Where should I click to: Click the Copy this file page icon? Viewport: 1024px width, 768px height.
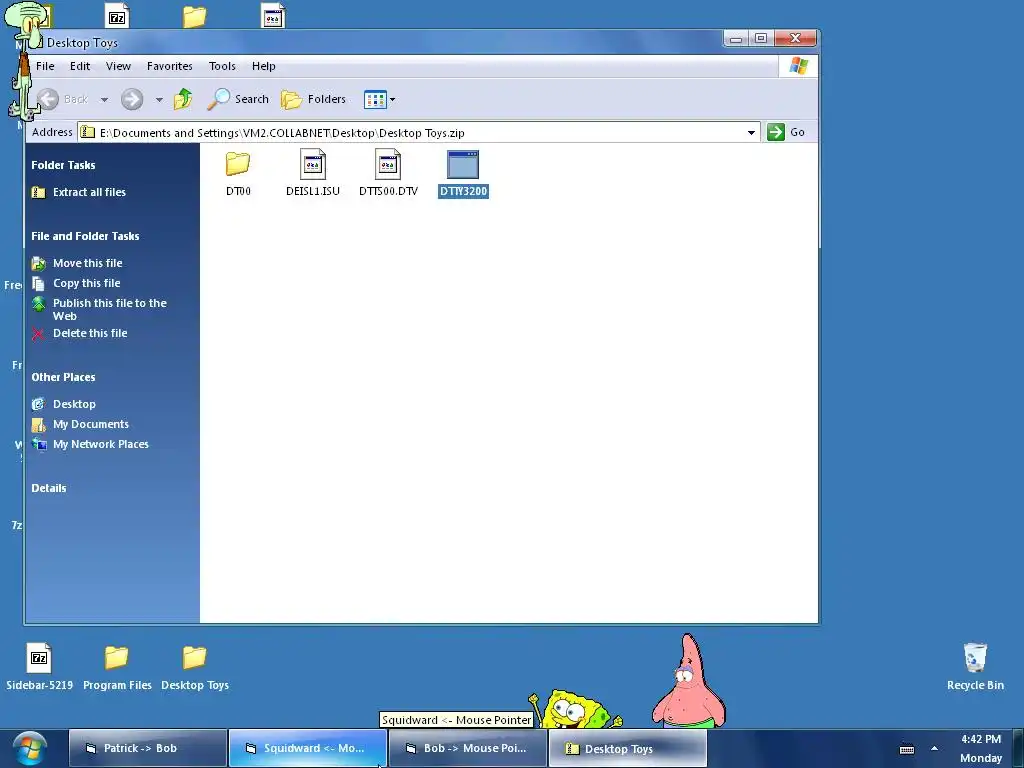(x=39, y=283)
